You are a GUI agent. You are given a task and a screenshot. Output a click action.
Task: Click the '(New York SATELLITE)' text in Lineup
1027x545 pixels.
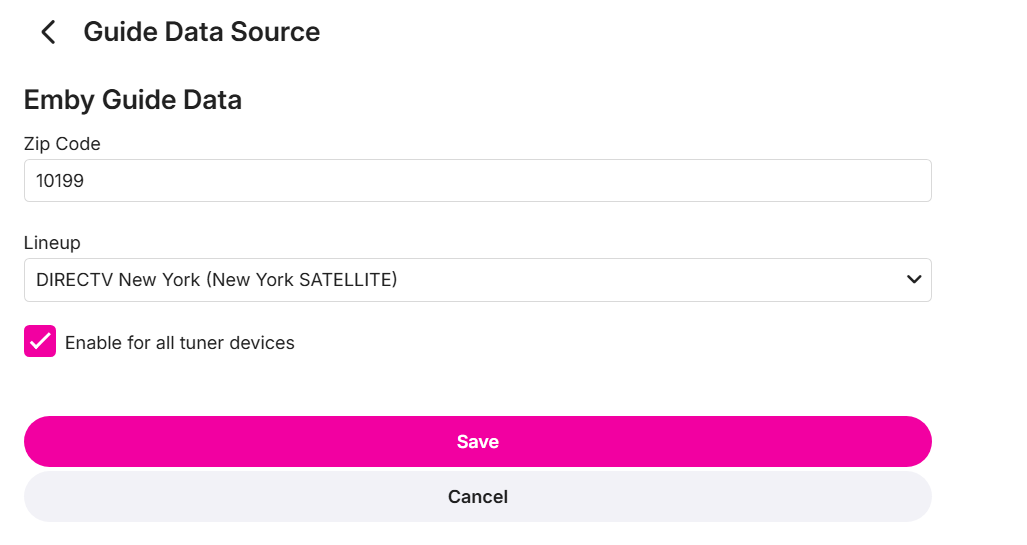coord(302,280)
